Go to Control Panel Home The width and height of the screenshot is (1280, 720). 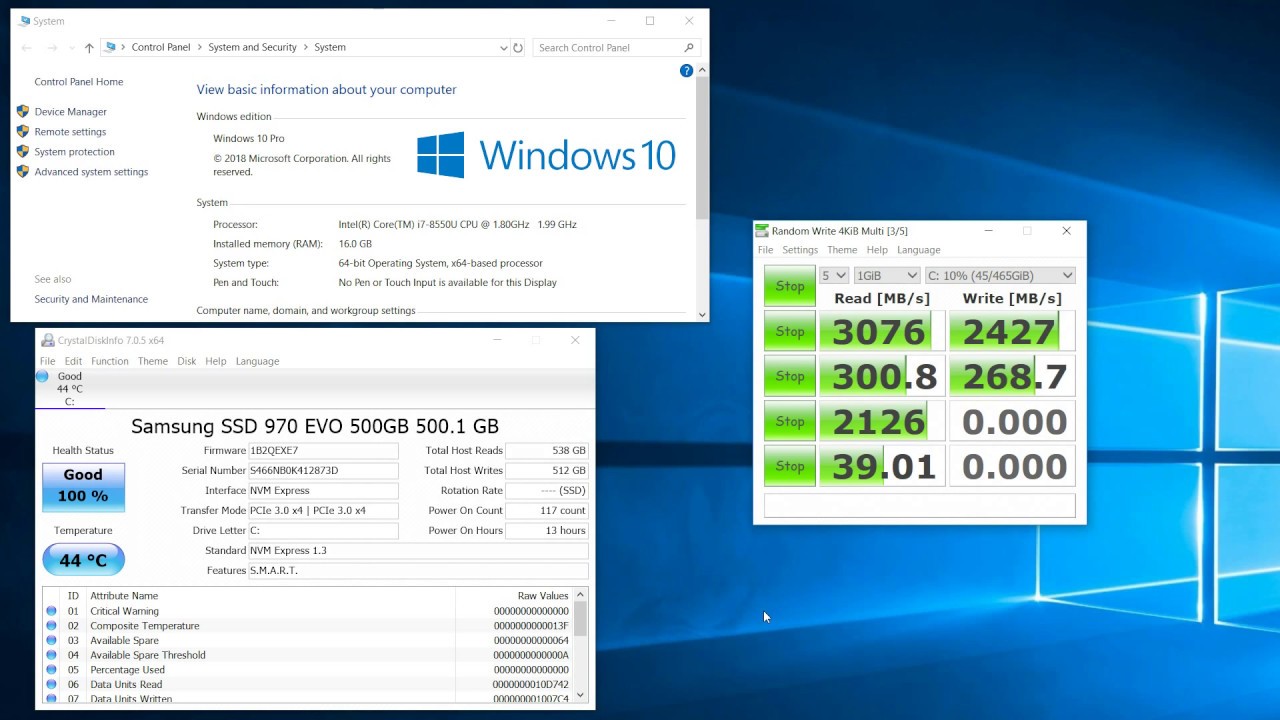pyautogui.click(x=79, y=82)
